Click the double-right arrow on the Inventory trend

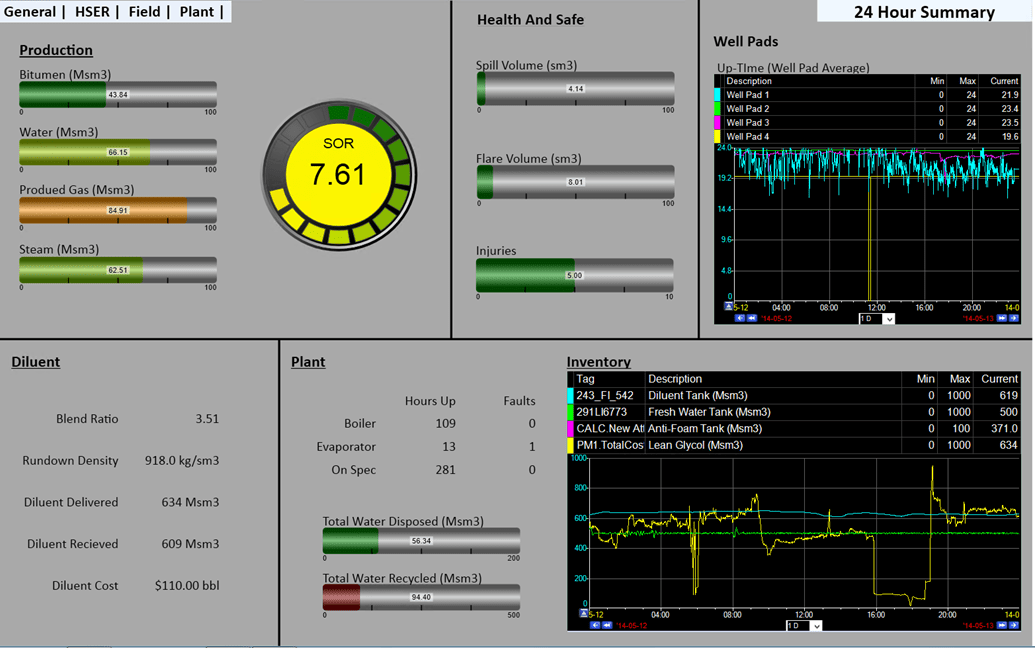point(1000,625)
